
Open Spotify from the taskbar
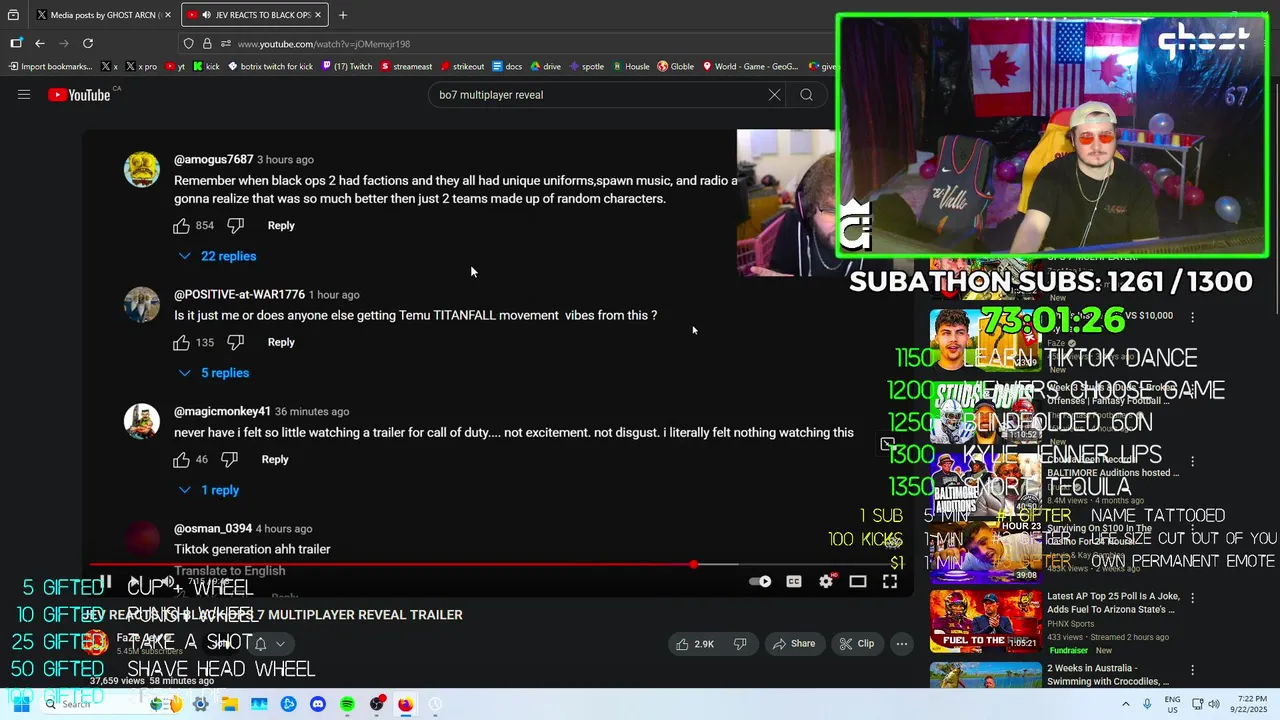tap(347, 704)
